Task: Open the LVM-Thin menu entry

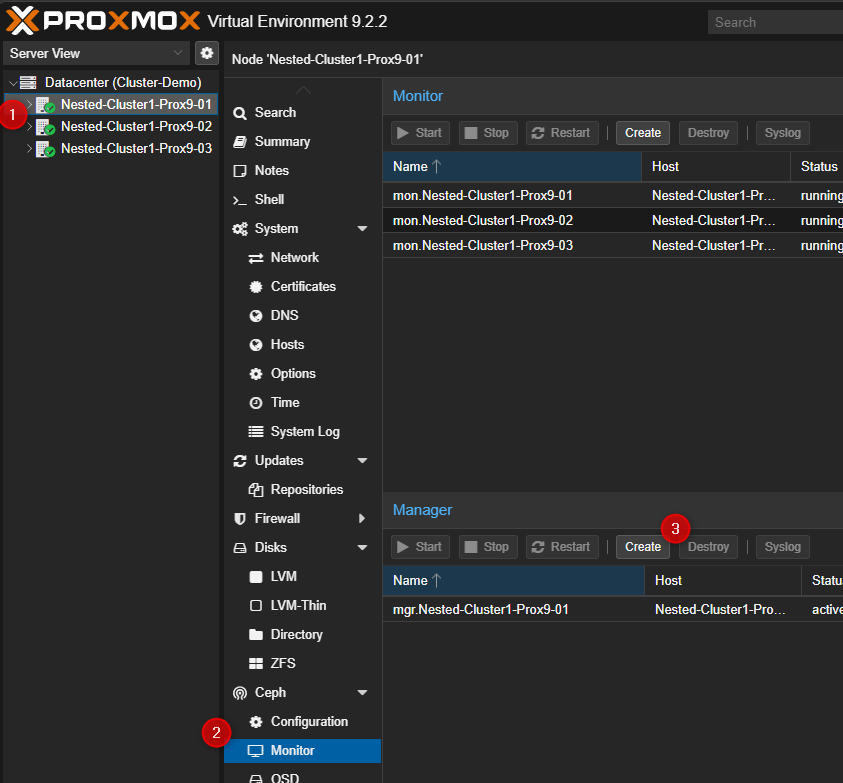Action: coord(303,606)
